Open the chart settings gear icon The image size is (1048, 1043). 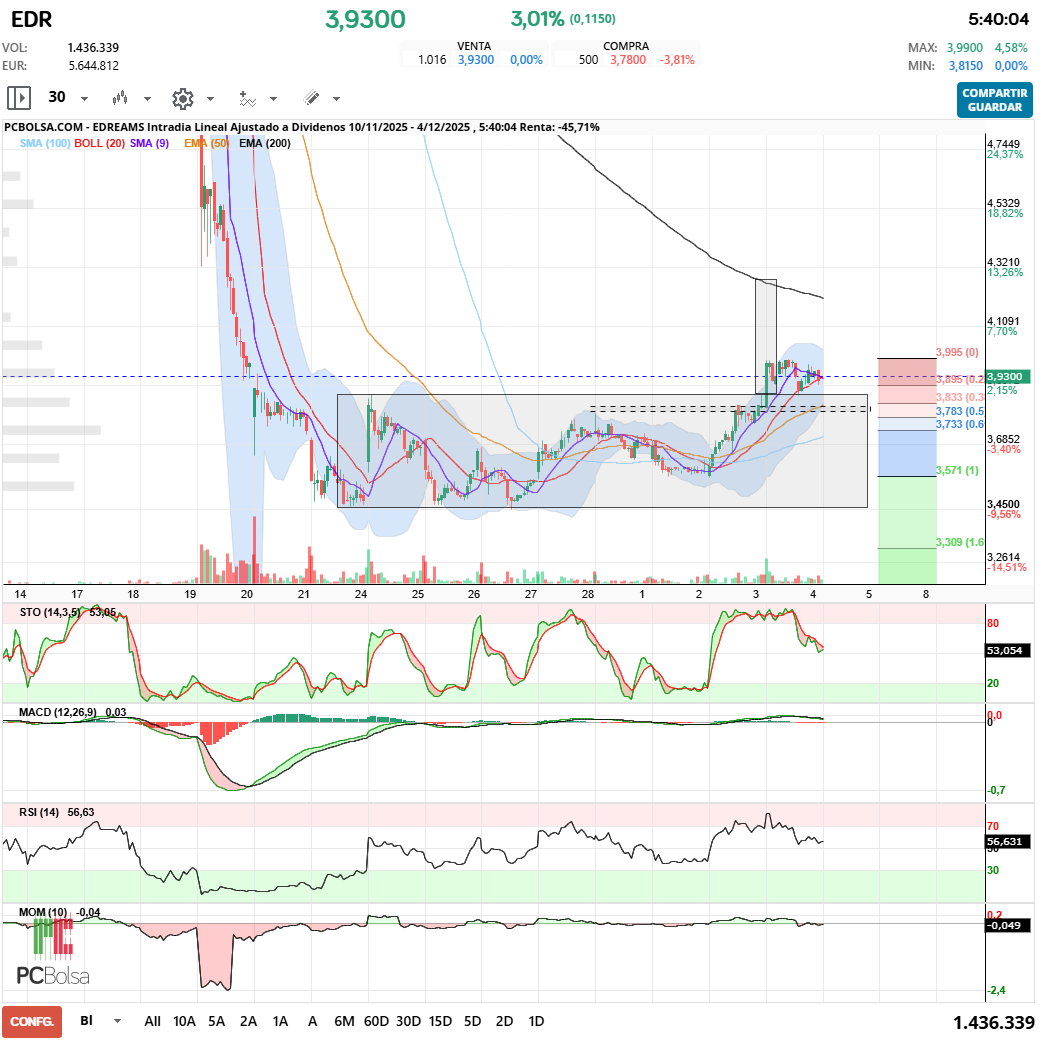(x=182, y=98)
